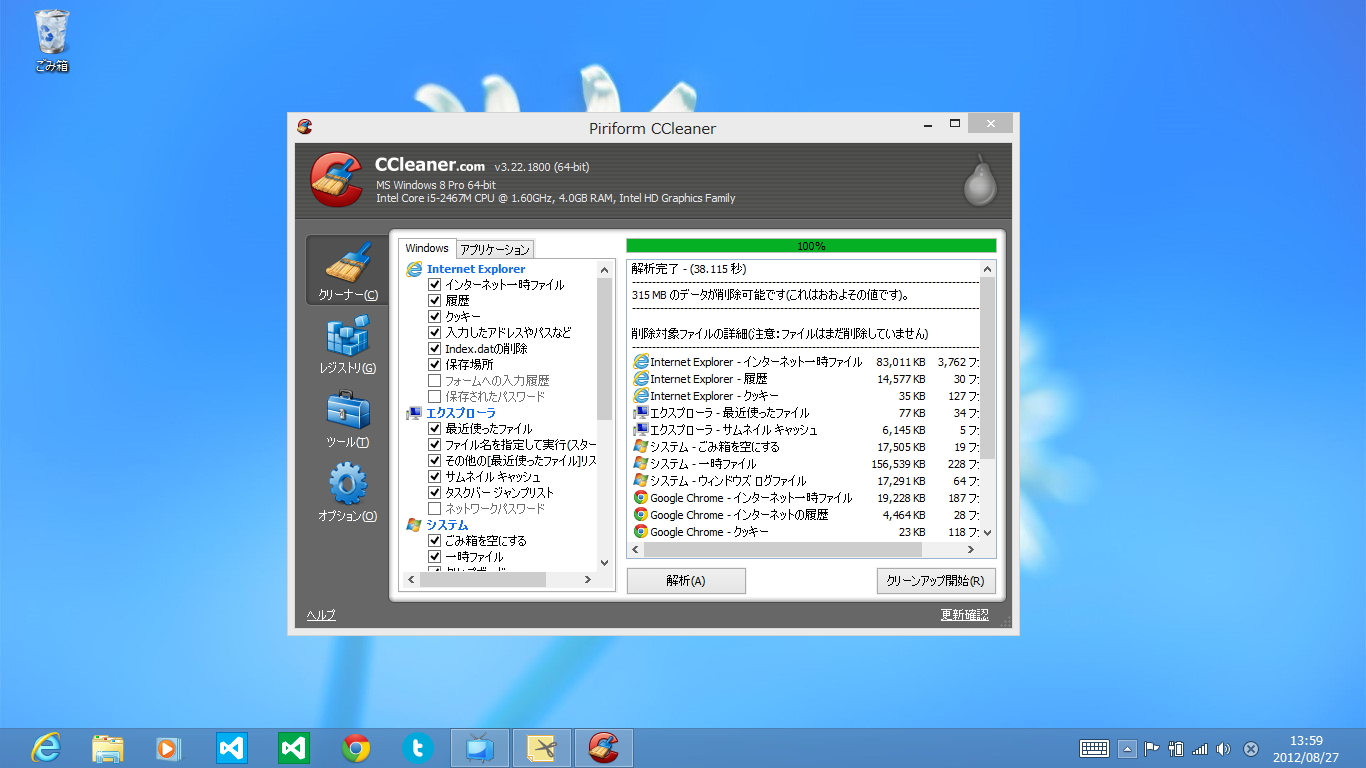Select the レジストリ sidebar icon
This screenshot has height=768, width=1366.
[346, 343]
